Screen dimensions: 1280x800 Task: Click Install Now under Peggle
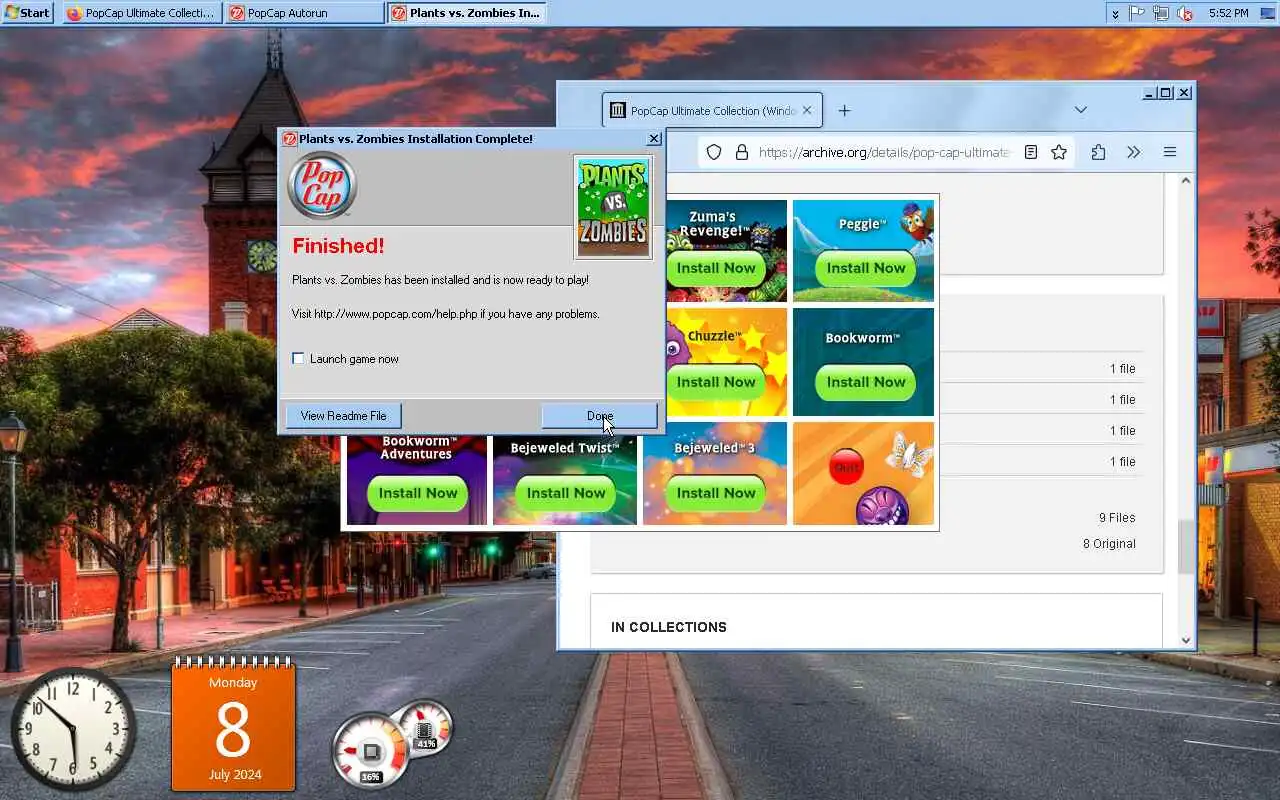(x=866, y=268)
